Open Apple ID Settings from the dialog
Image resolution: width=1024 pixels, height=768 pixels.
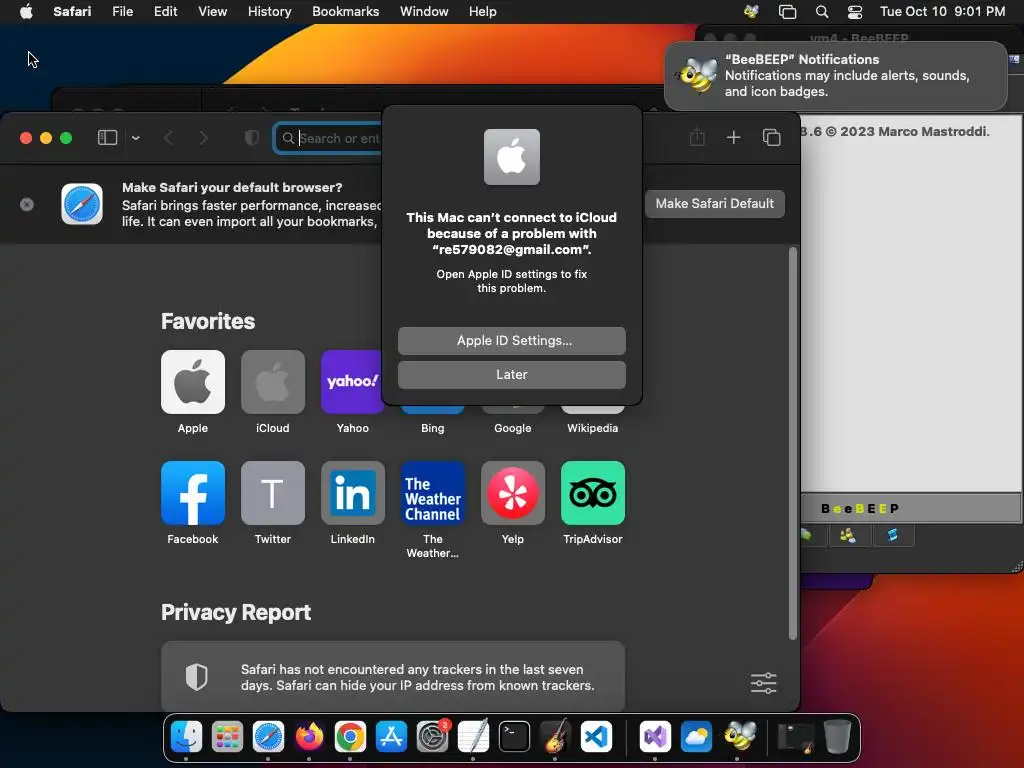pyautogui.click(x=511, y=340)
